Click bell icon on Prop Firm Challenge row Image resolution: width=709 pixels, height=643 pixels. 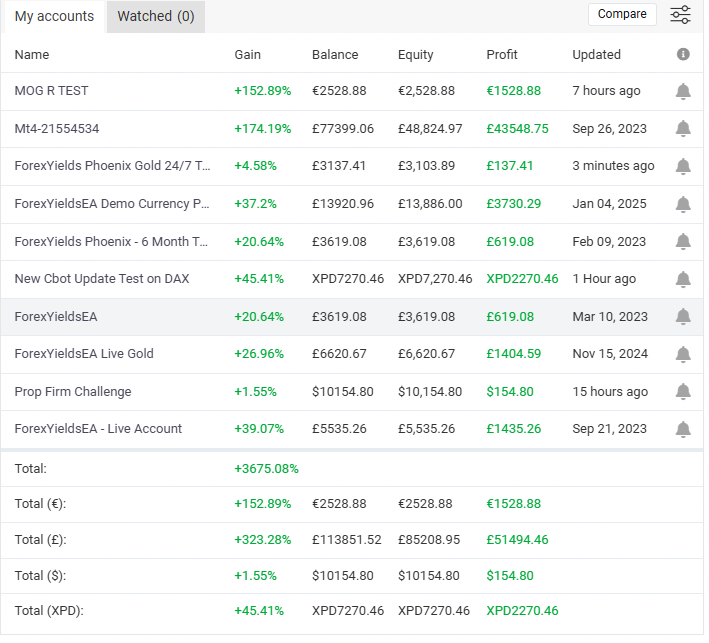click(683, 392)
